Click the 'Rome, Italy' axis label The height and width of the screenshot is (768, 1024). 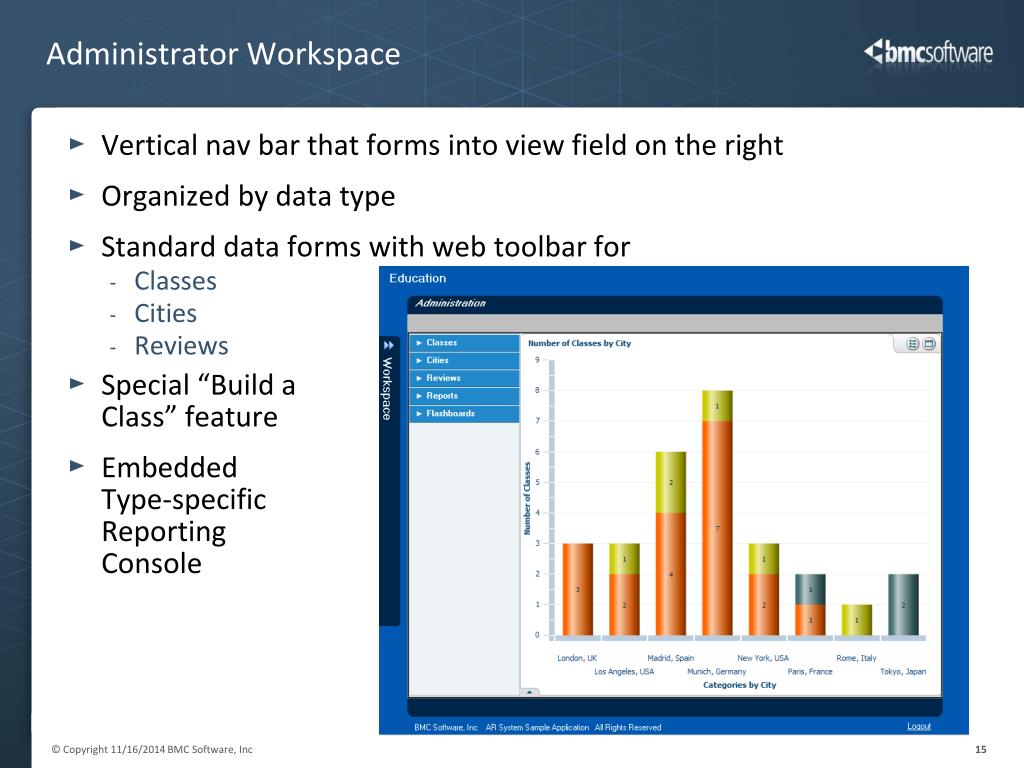pyautogui.click(x=856, y=658)
